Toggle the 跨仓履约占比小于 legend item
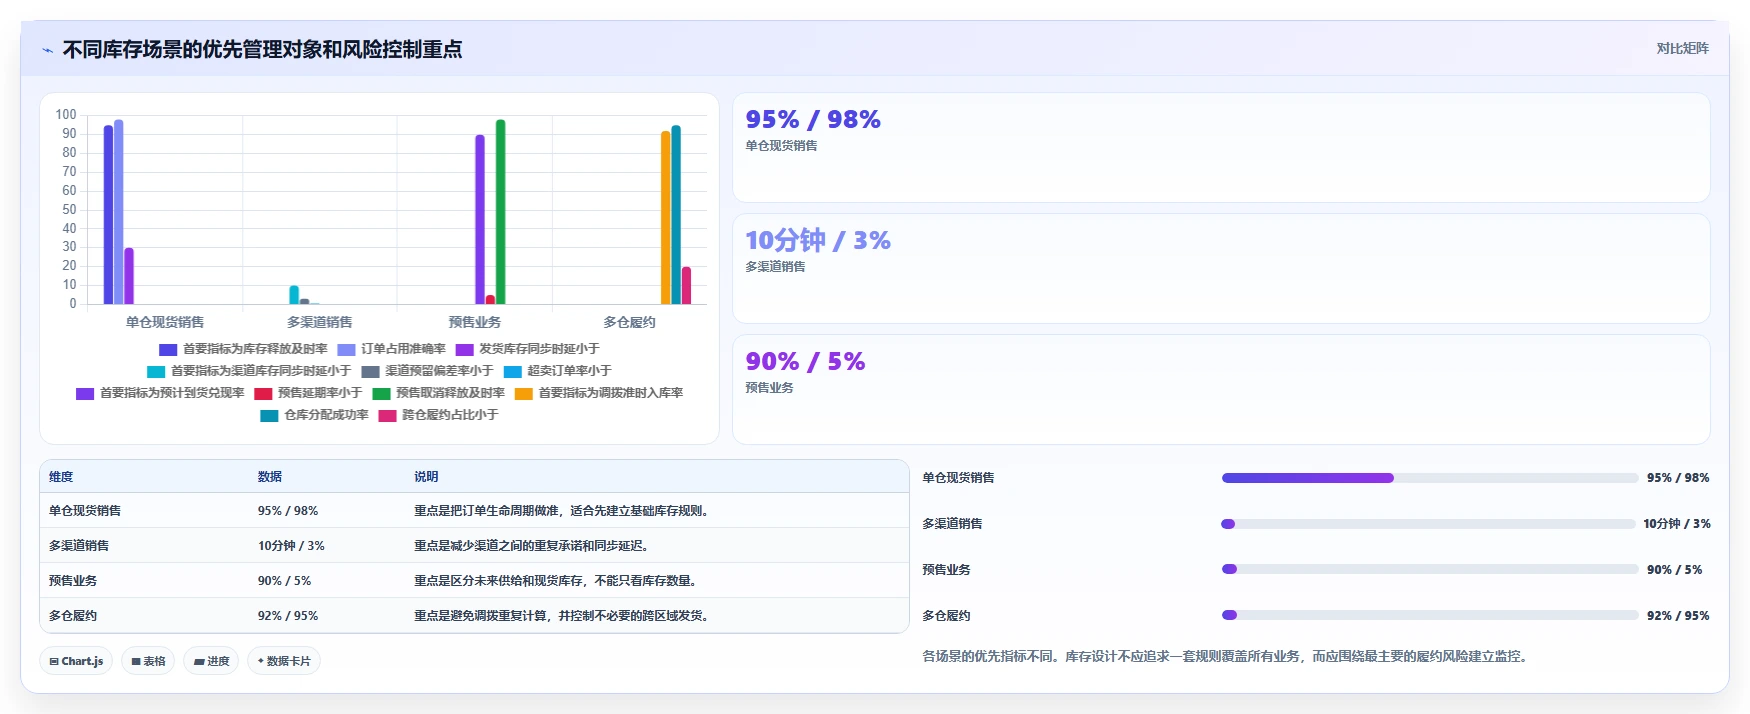The image size is (1750, 714). (x=438, y=415)
